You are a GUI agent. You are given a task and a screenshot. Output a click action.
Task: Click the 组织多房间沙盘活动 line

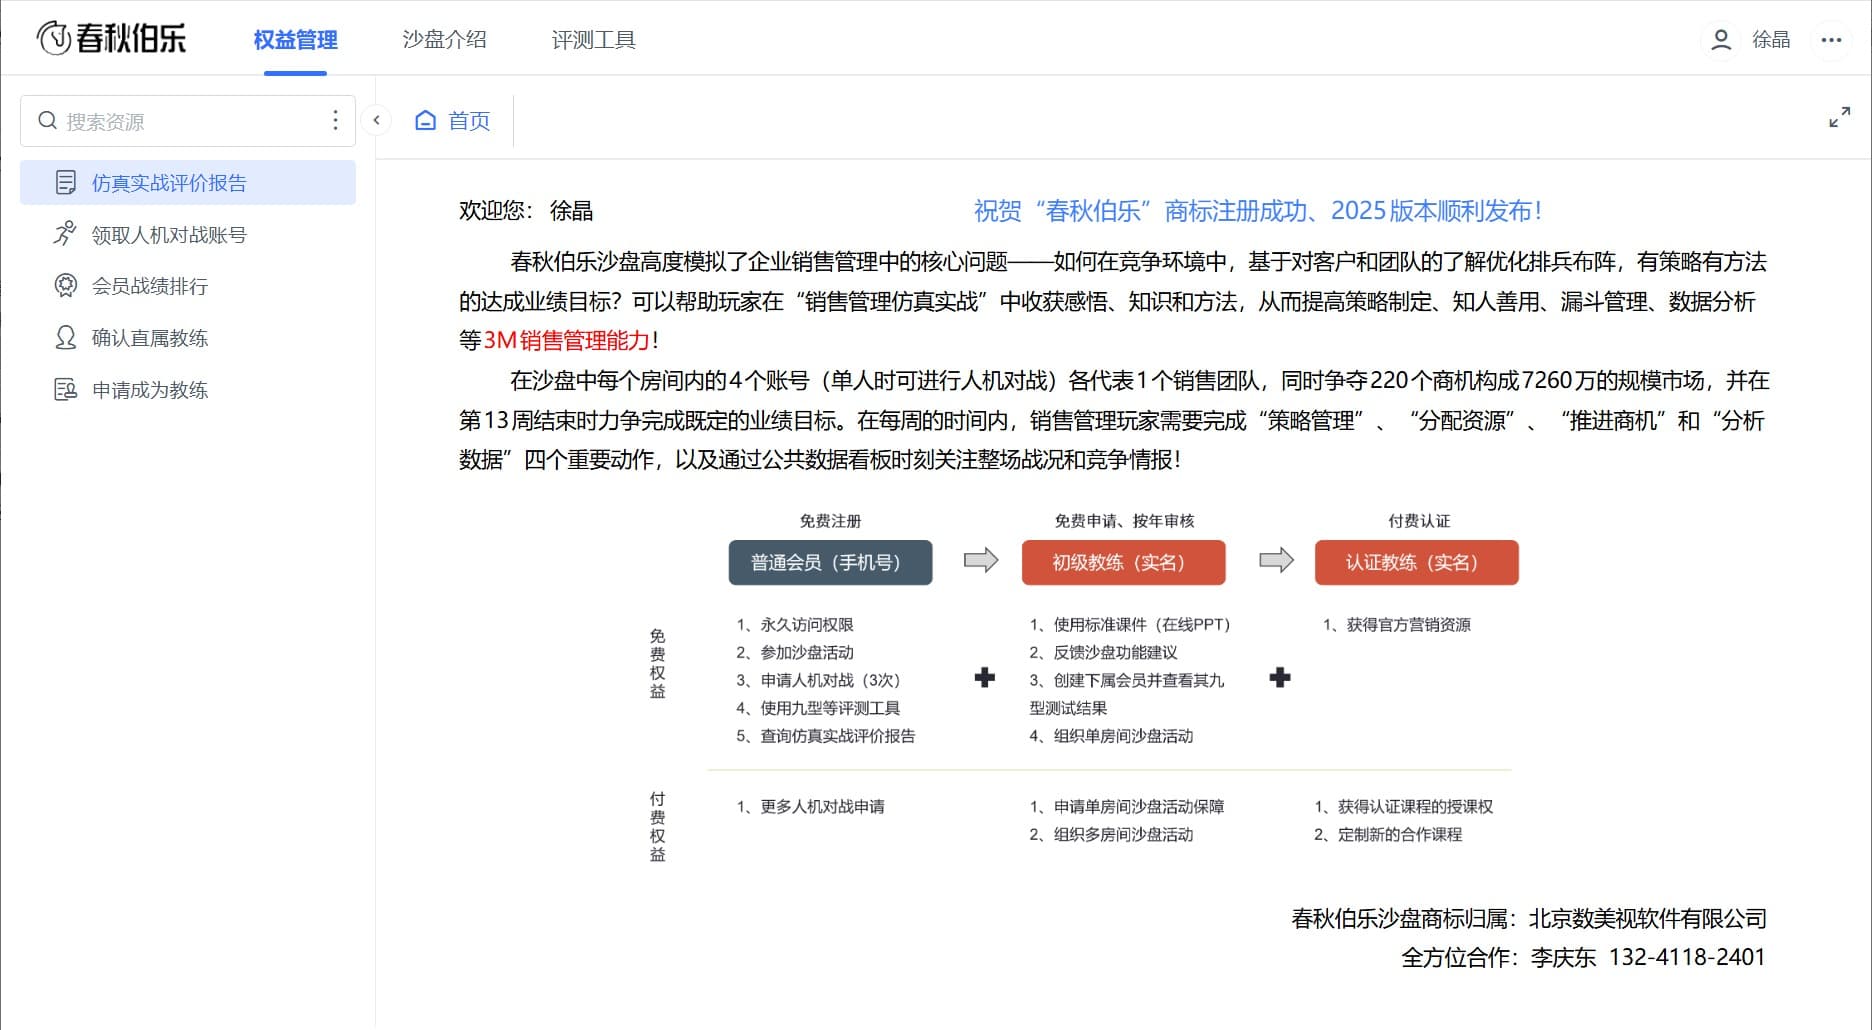click(x=1111, y=834)
